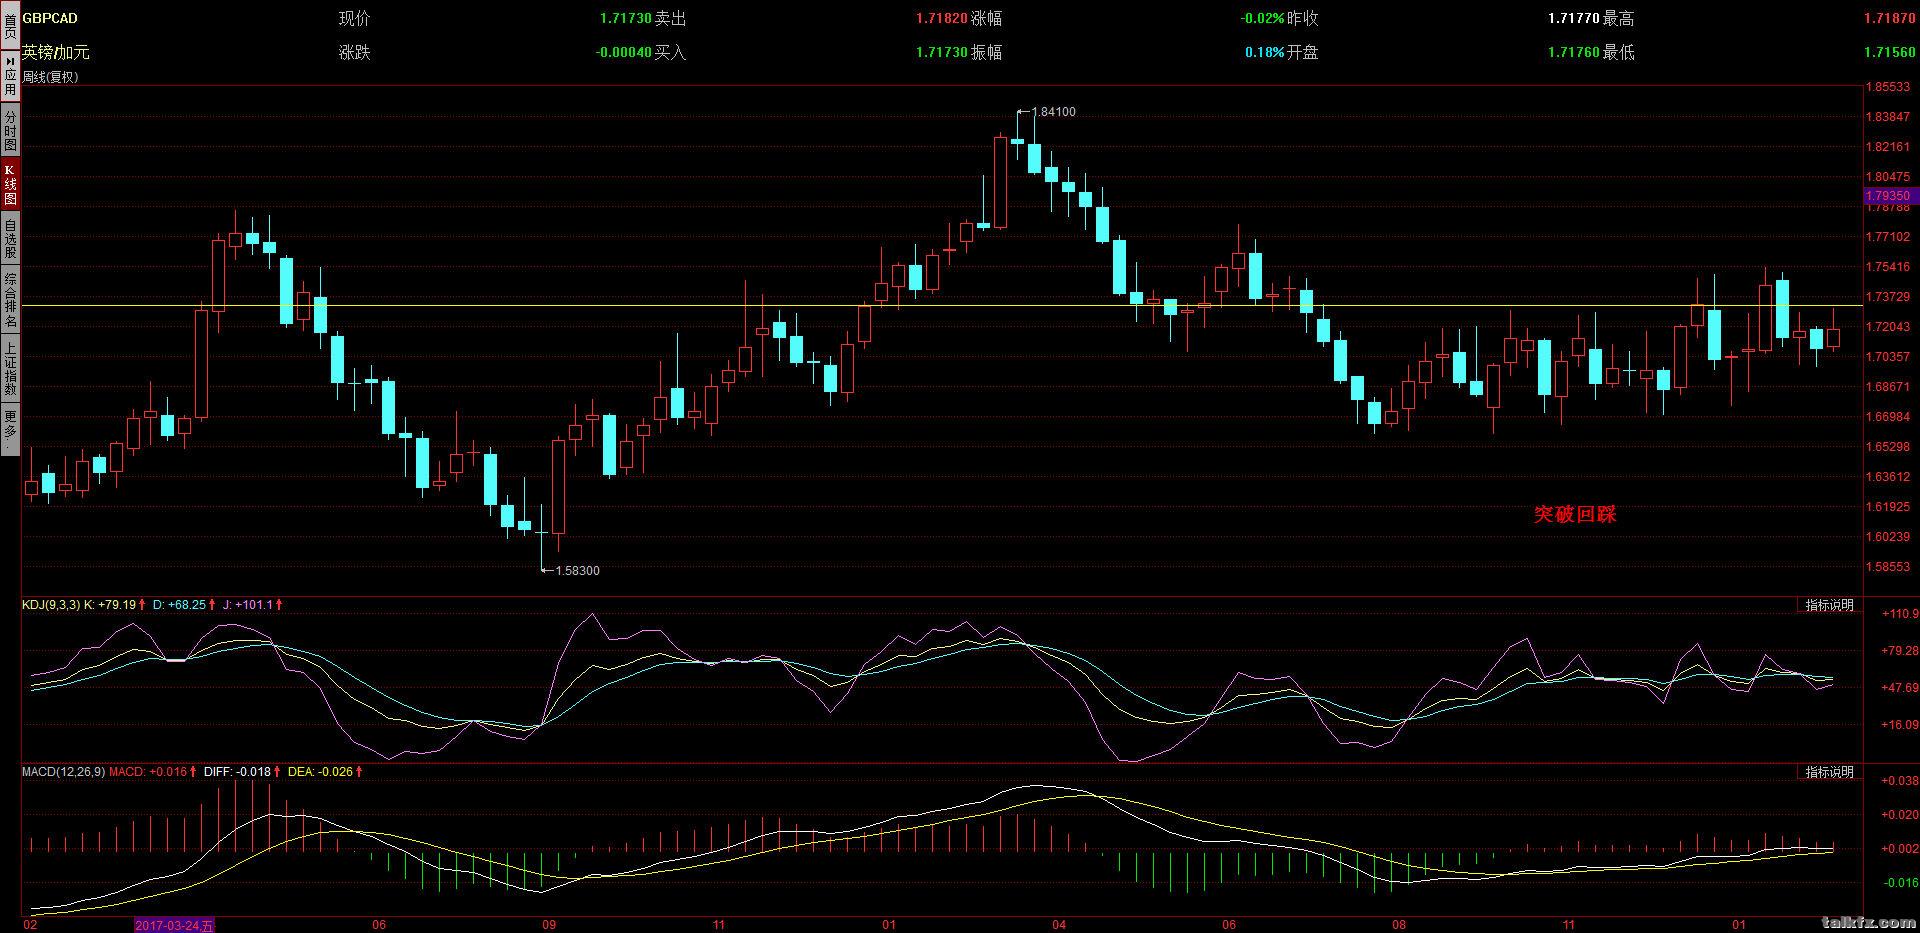Click the +110.9 KDJ axis label
This screenshot has height=933, width=1920.
1899,614
